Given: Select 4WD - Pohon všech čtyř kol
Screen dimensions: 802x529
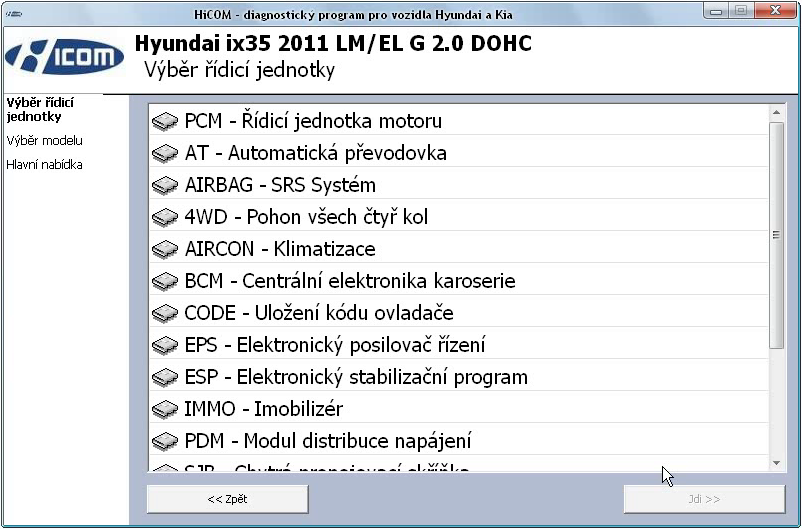Looking at the screenshot, I should [x=459, y=217].
